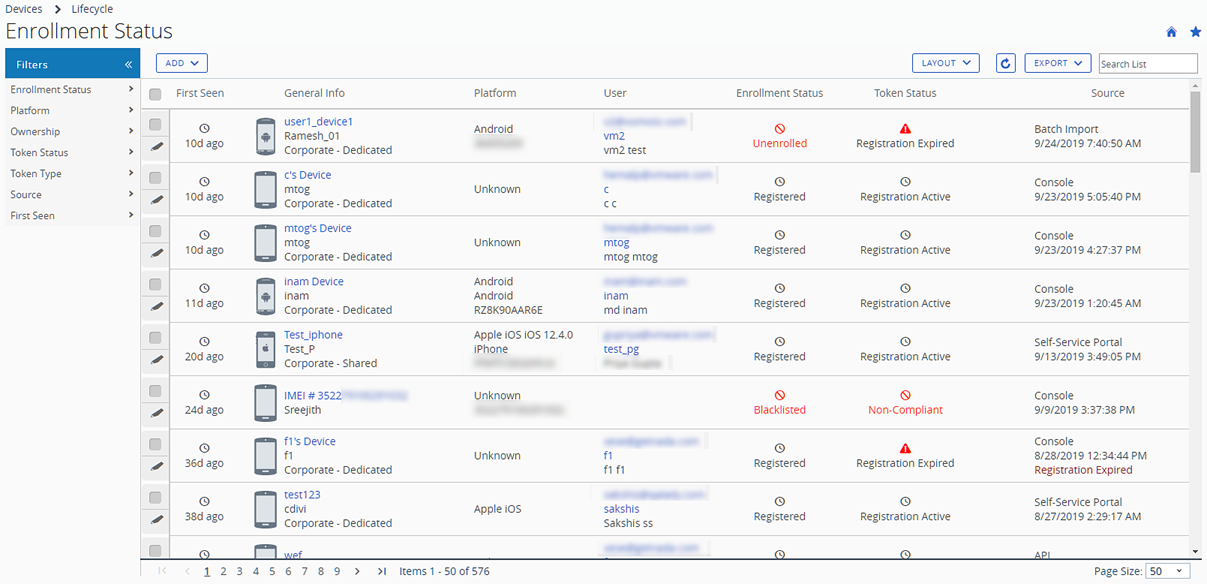1207x584 pixels.
Task: Click the phone icon for c's Device
Action: pyautogui.click(x=265, y=189)
